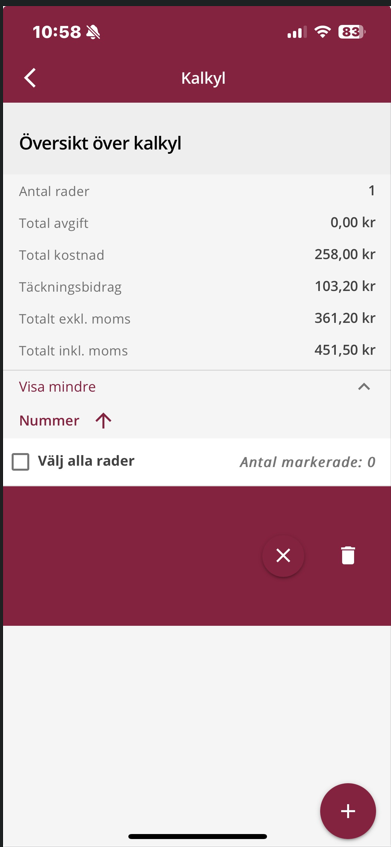The image size is (391, 847).
Task: Tap the cellular signal bars
Action: tap(296, 33)
